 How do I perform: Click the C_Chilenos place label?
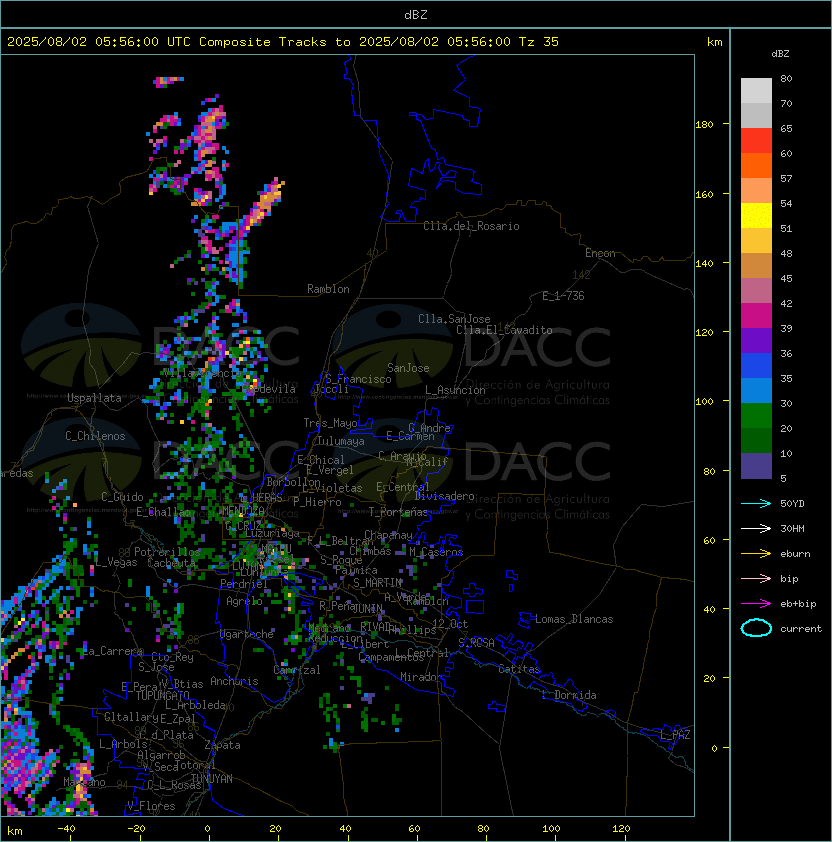(x=95, y=436)
